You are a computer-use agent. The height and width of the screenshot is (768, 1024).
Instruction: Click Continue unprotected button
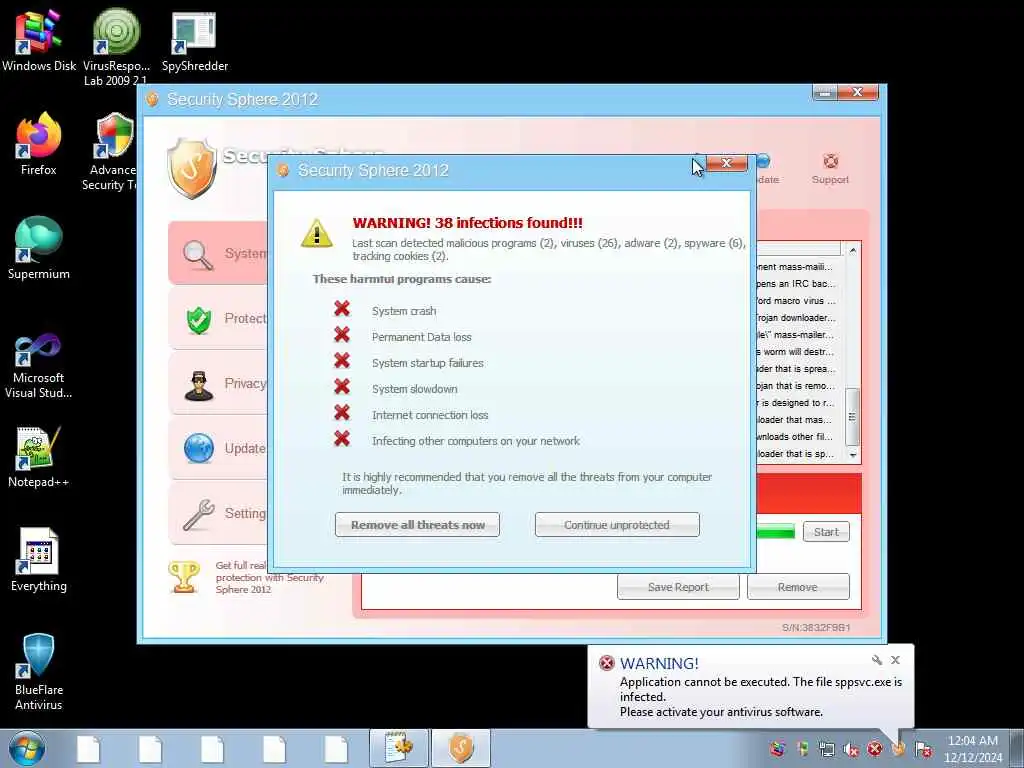coord(617,525)
